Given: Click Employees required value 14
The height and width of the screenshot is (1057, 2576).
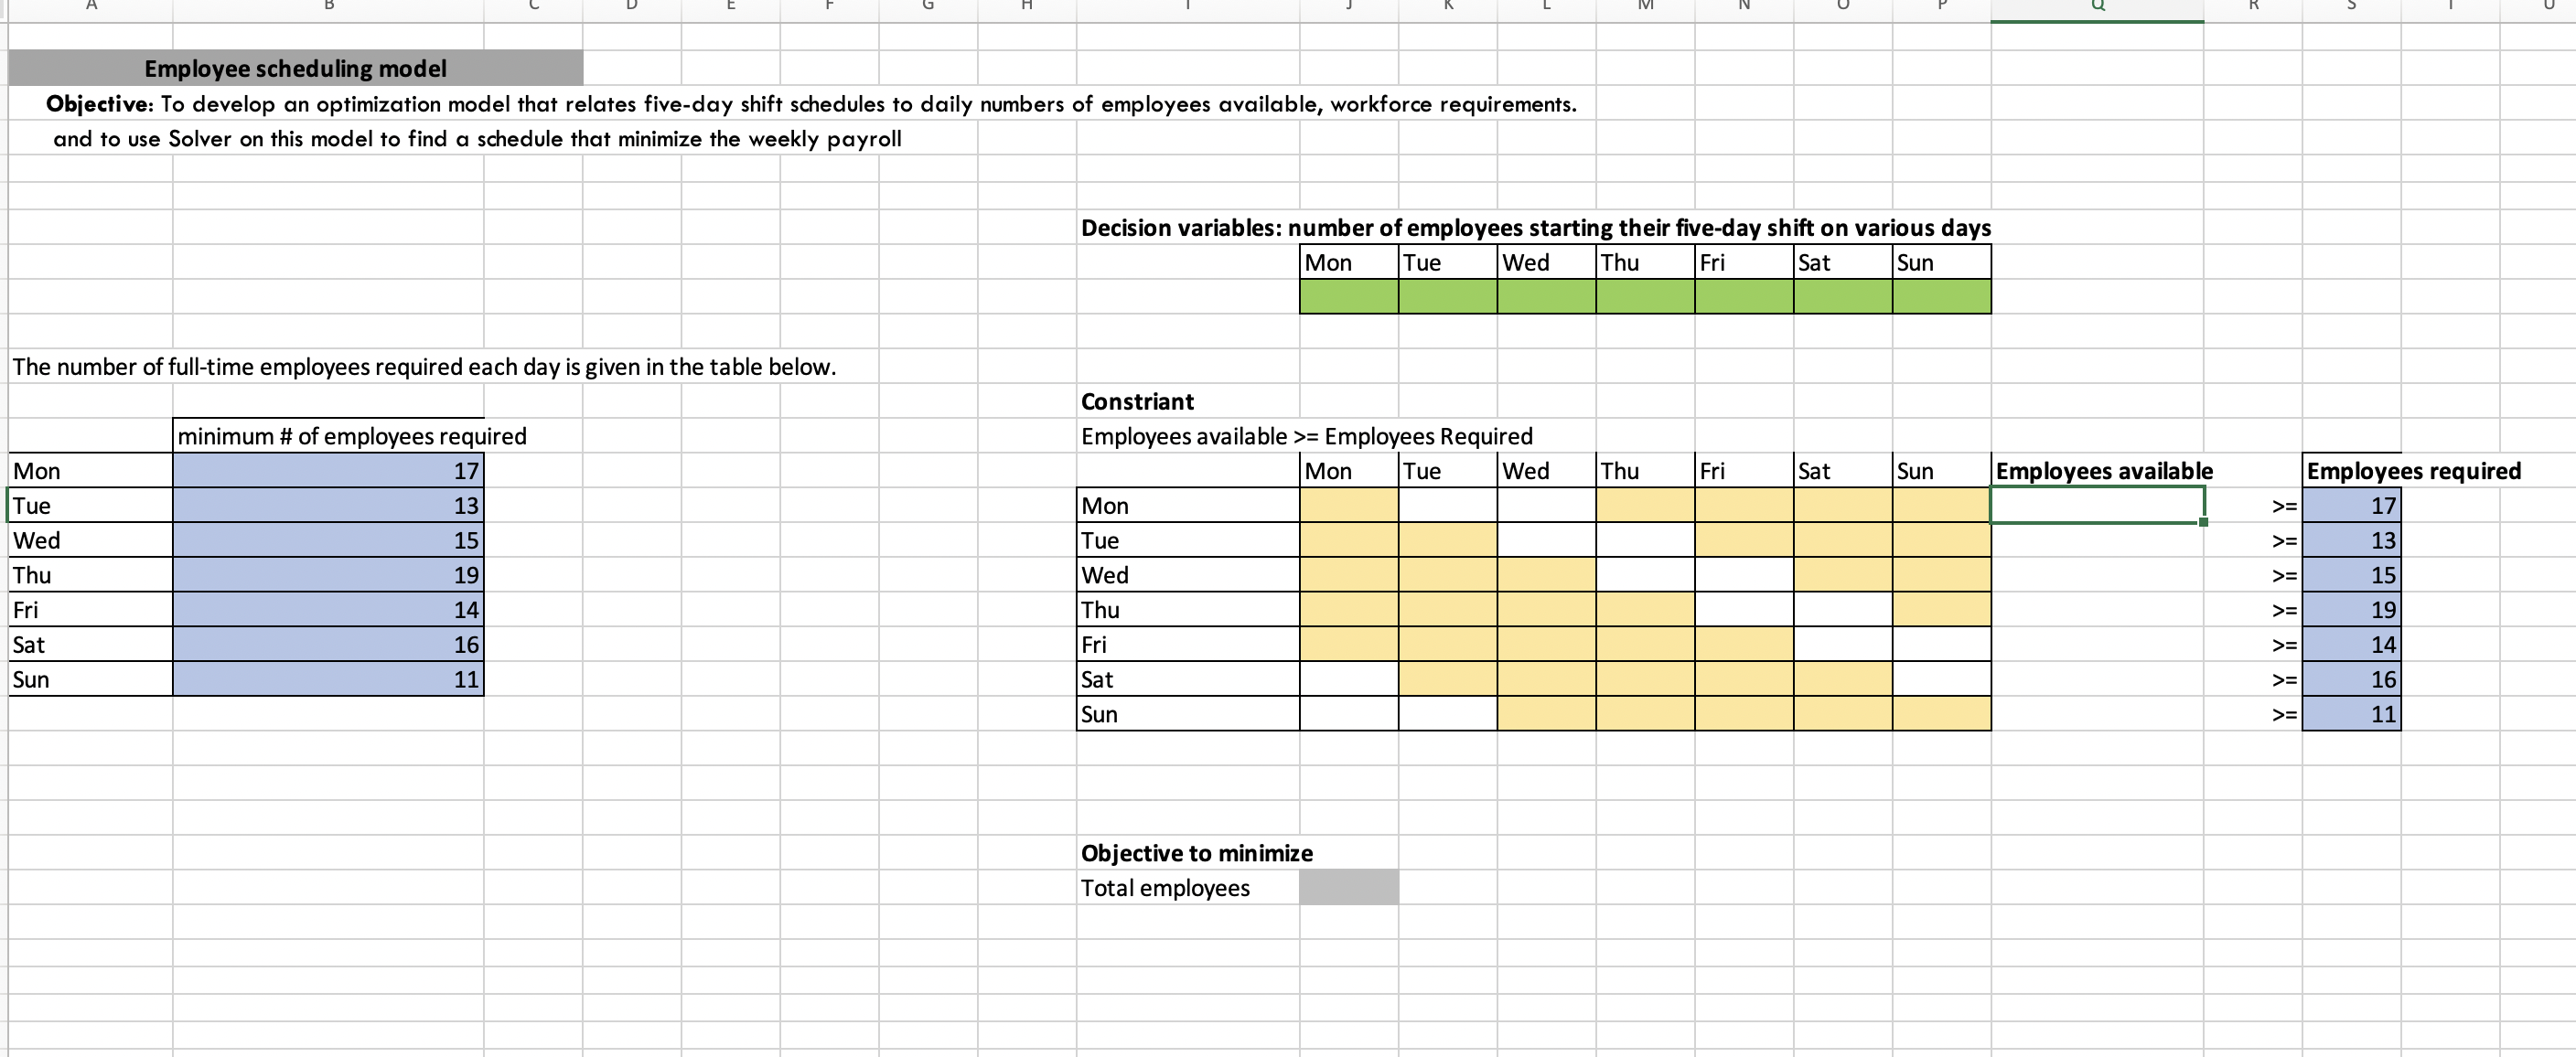Looking at the screenshot, I should (2351, 644).
